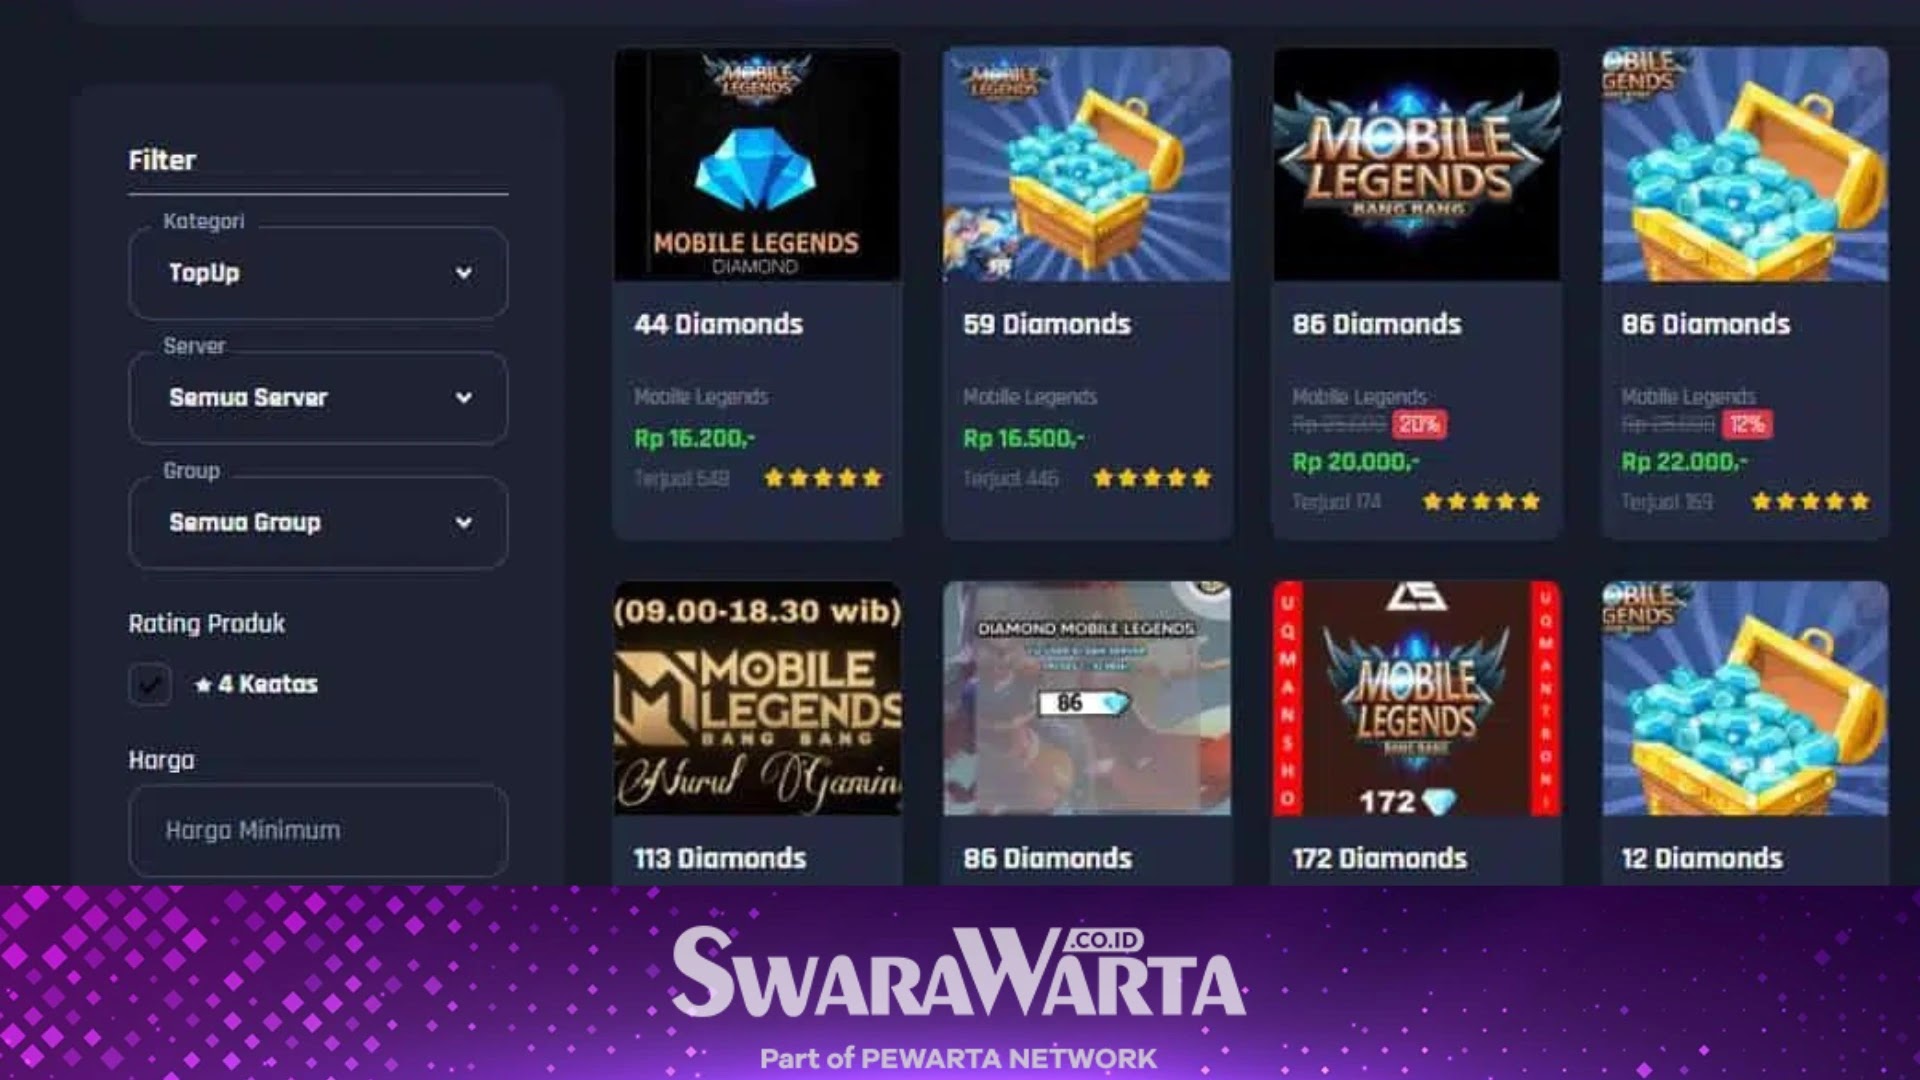Viewport: 1920px width, 1080px height.
Task: Open the 12 Diamonds product title
Action: click(1702, 858)
